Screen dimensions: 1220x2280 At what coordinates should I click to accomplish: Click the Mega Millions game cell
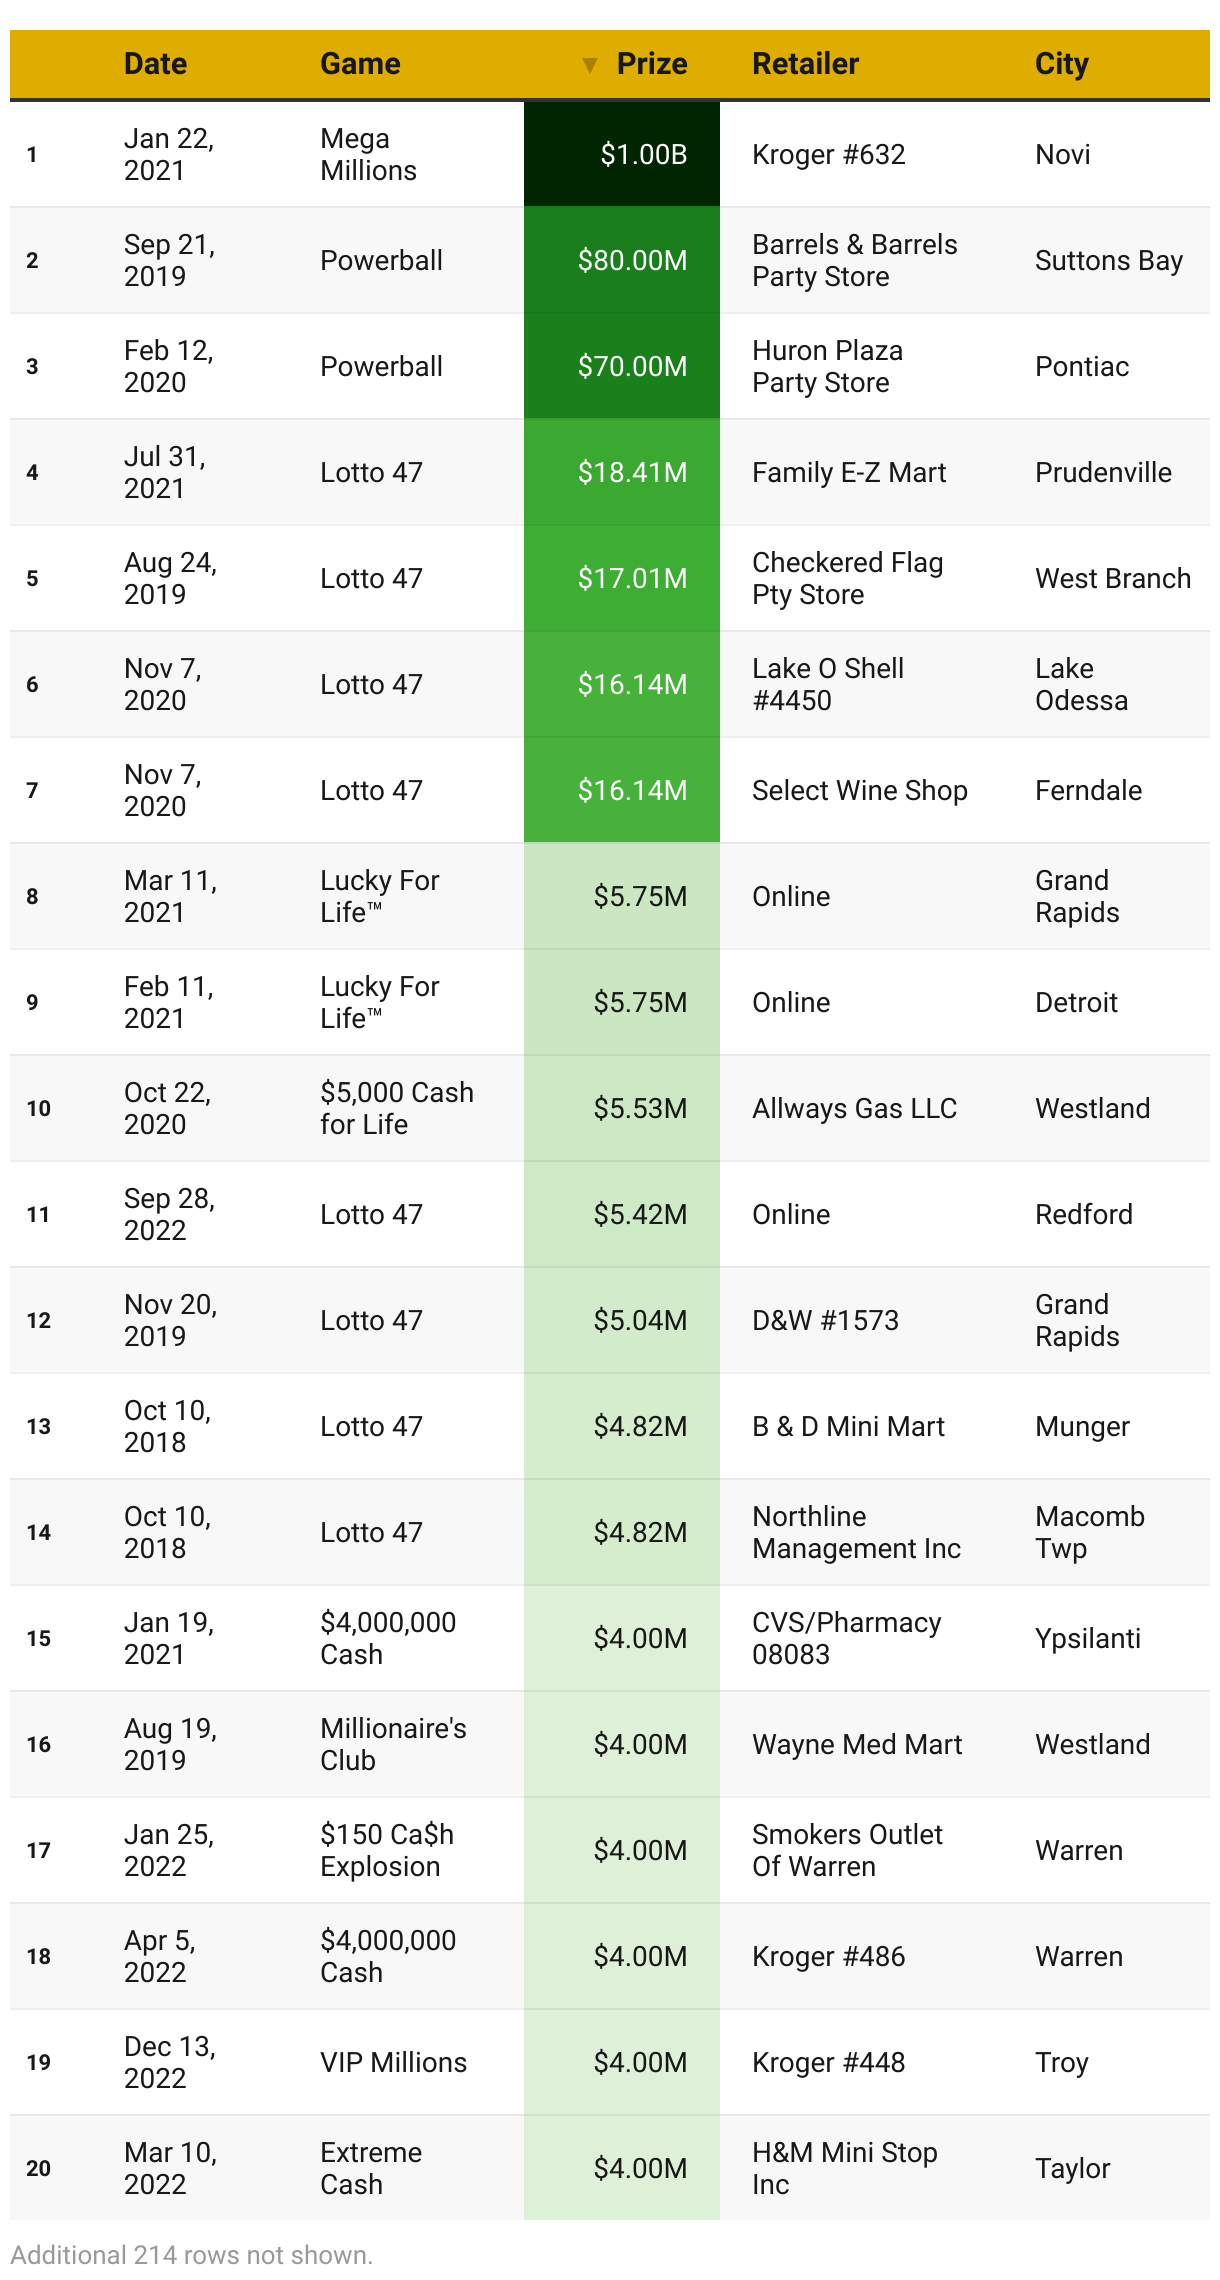pos(368,155)
